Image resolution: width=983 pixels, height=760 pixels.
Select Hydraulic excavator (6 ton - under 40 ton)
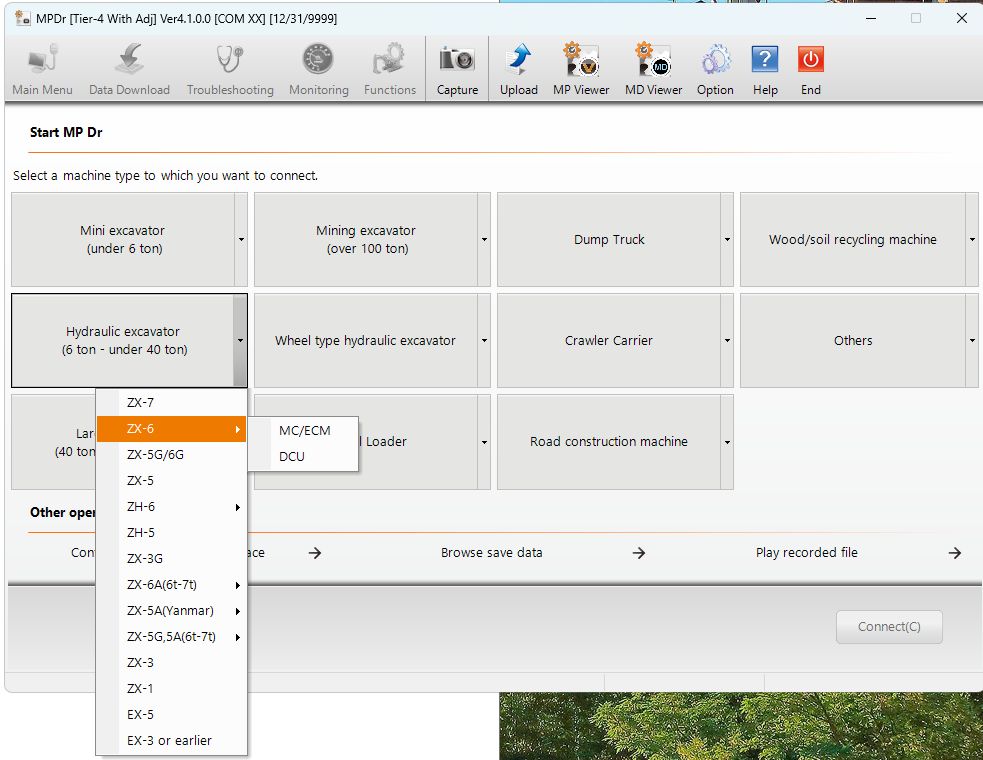[124, 340]
